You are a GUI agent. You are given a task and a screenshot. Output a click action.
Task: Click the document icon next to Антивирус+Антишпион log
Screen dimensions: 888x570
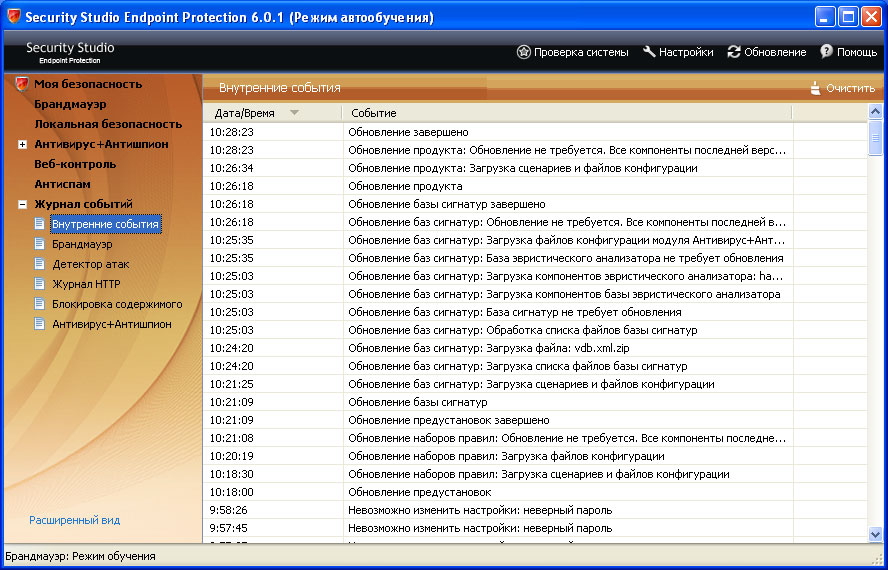pos(39,324)
